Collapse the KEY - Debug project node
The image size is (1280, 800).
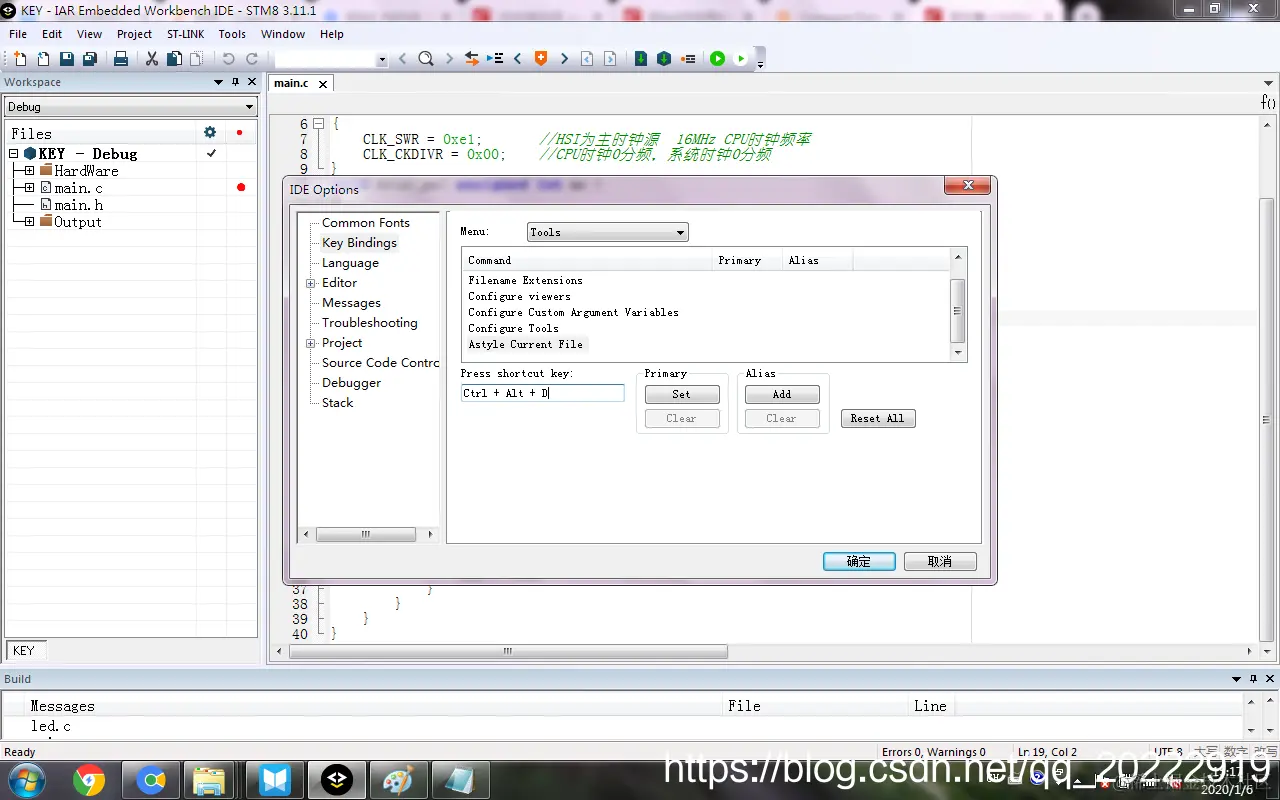[x=14, y=154]
